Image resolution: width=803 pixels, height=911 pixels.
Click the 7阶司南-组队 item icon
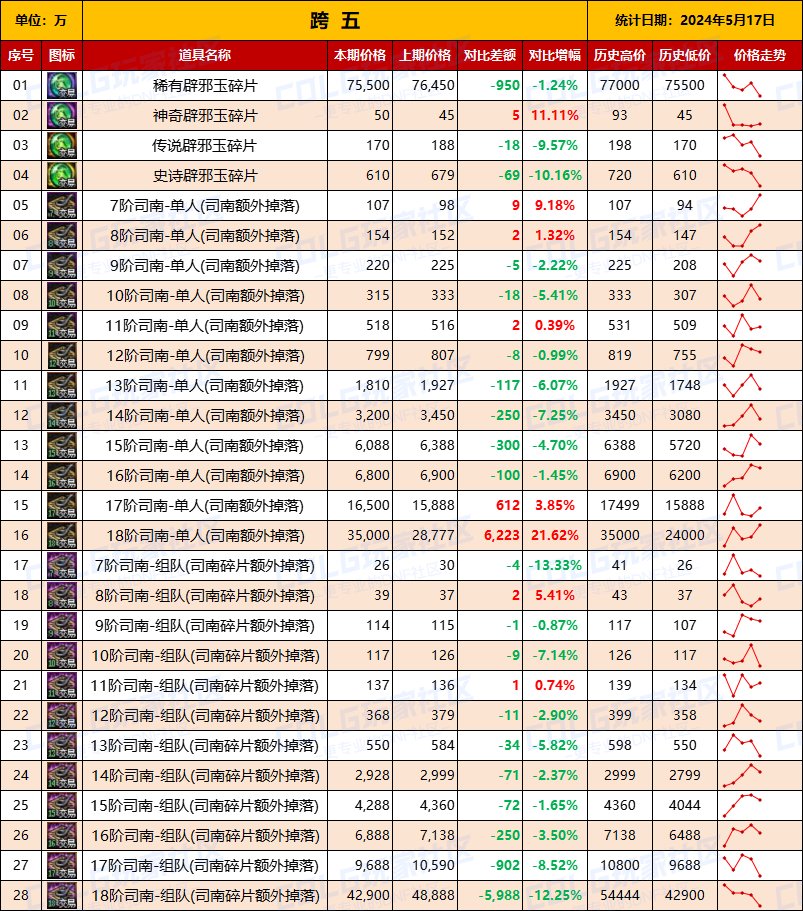tap(62, 566)
